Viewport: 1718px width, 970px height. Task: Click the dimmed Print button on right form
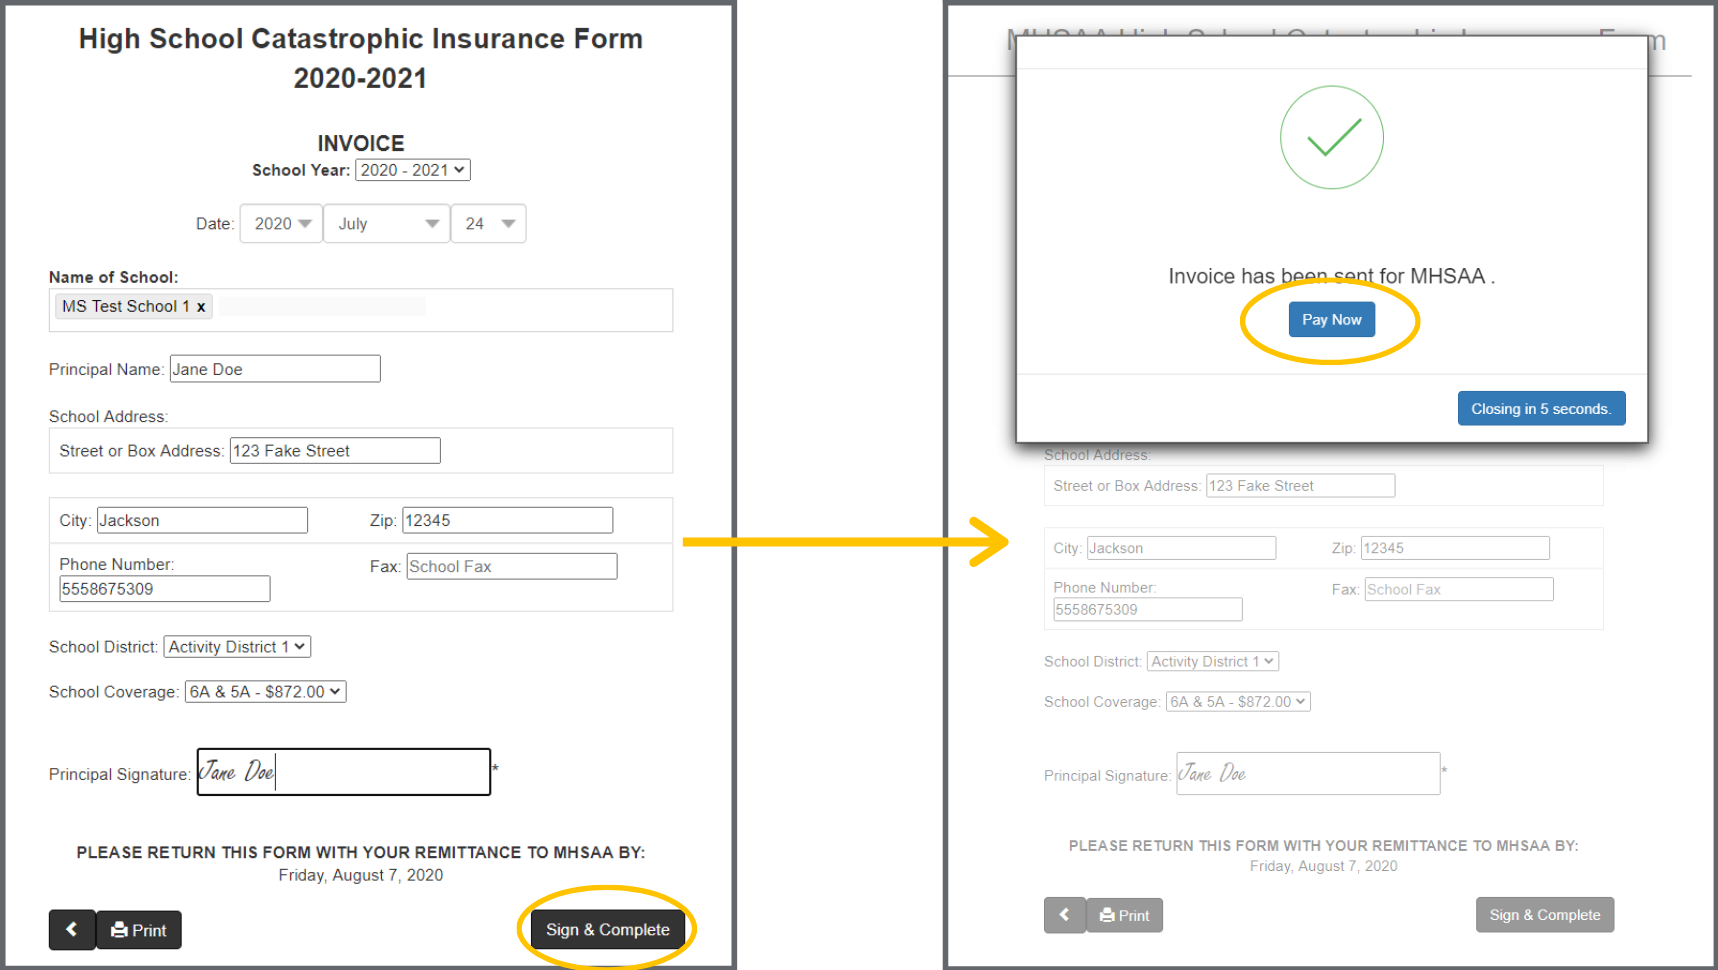1125,915
